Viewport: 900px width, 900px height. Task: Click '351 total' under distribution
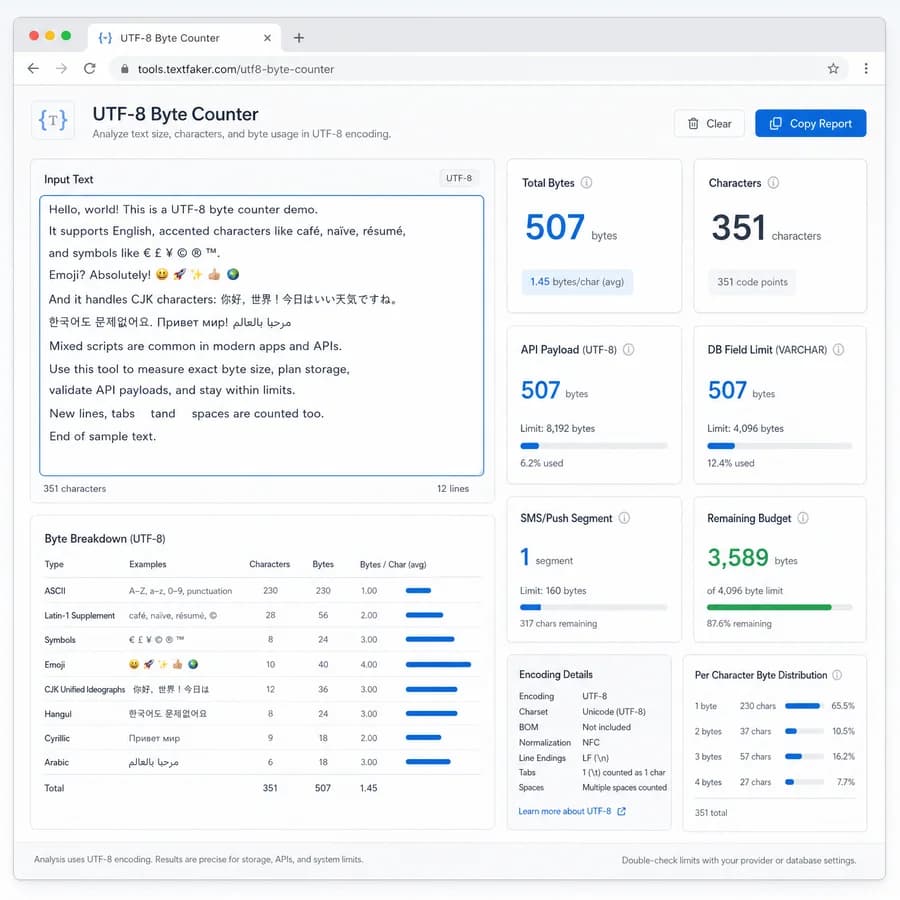click(711, 813)
